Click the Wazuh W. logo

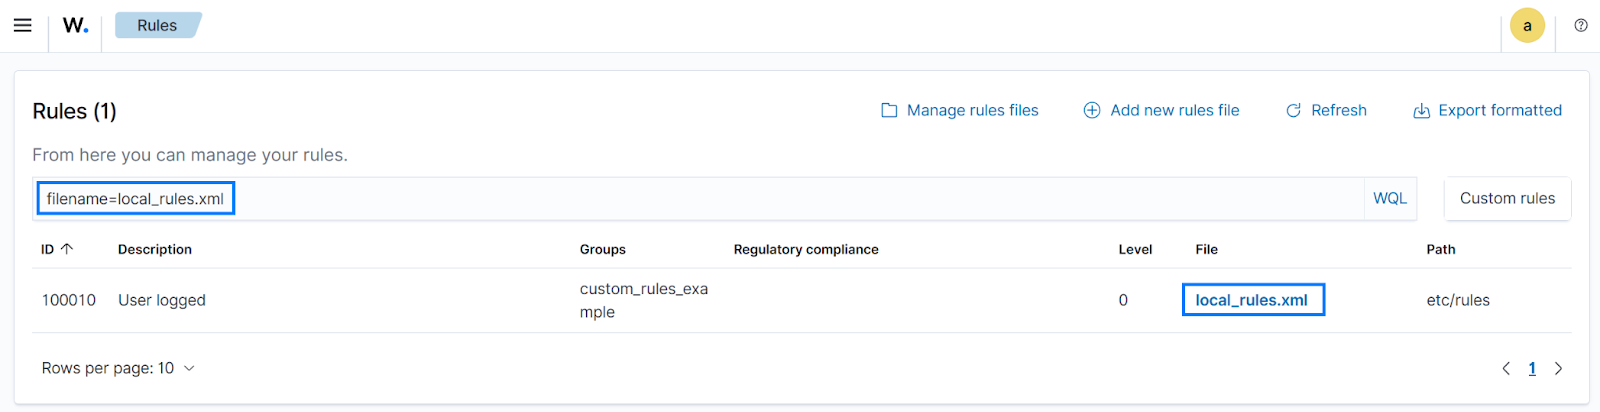[75, 25]
